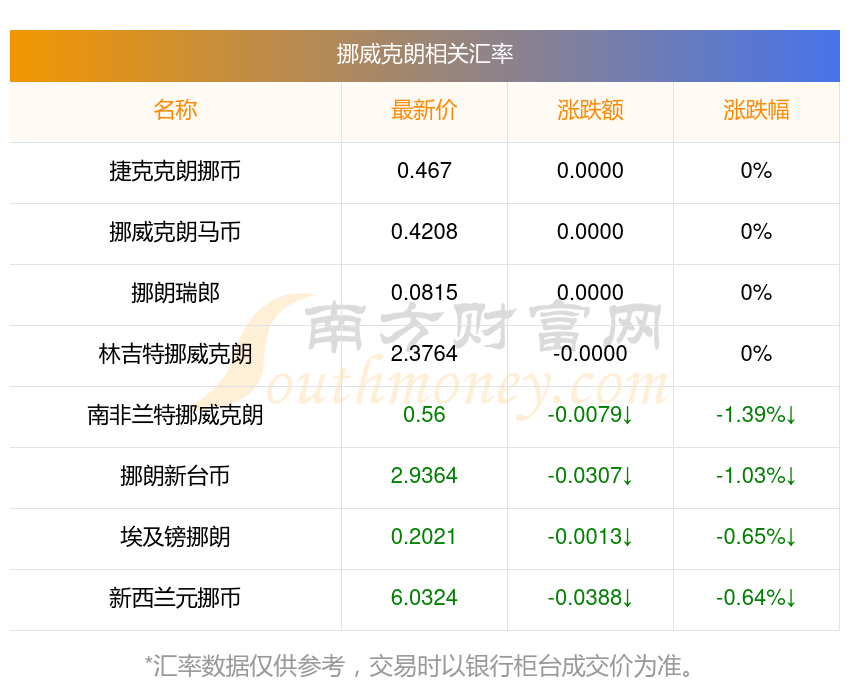Click the price value 0.467
850x698 pixels.
(x=424, y=171)
